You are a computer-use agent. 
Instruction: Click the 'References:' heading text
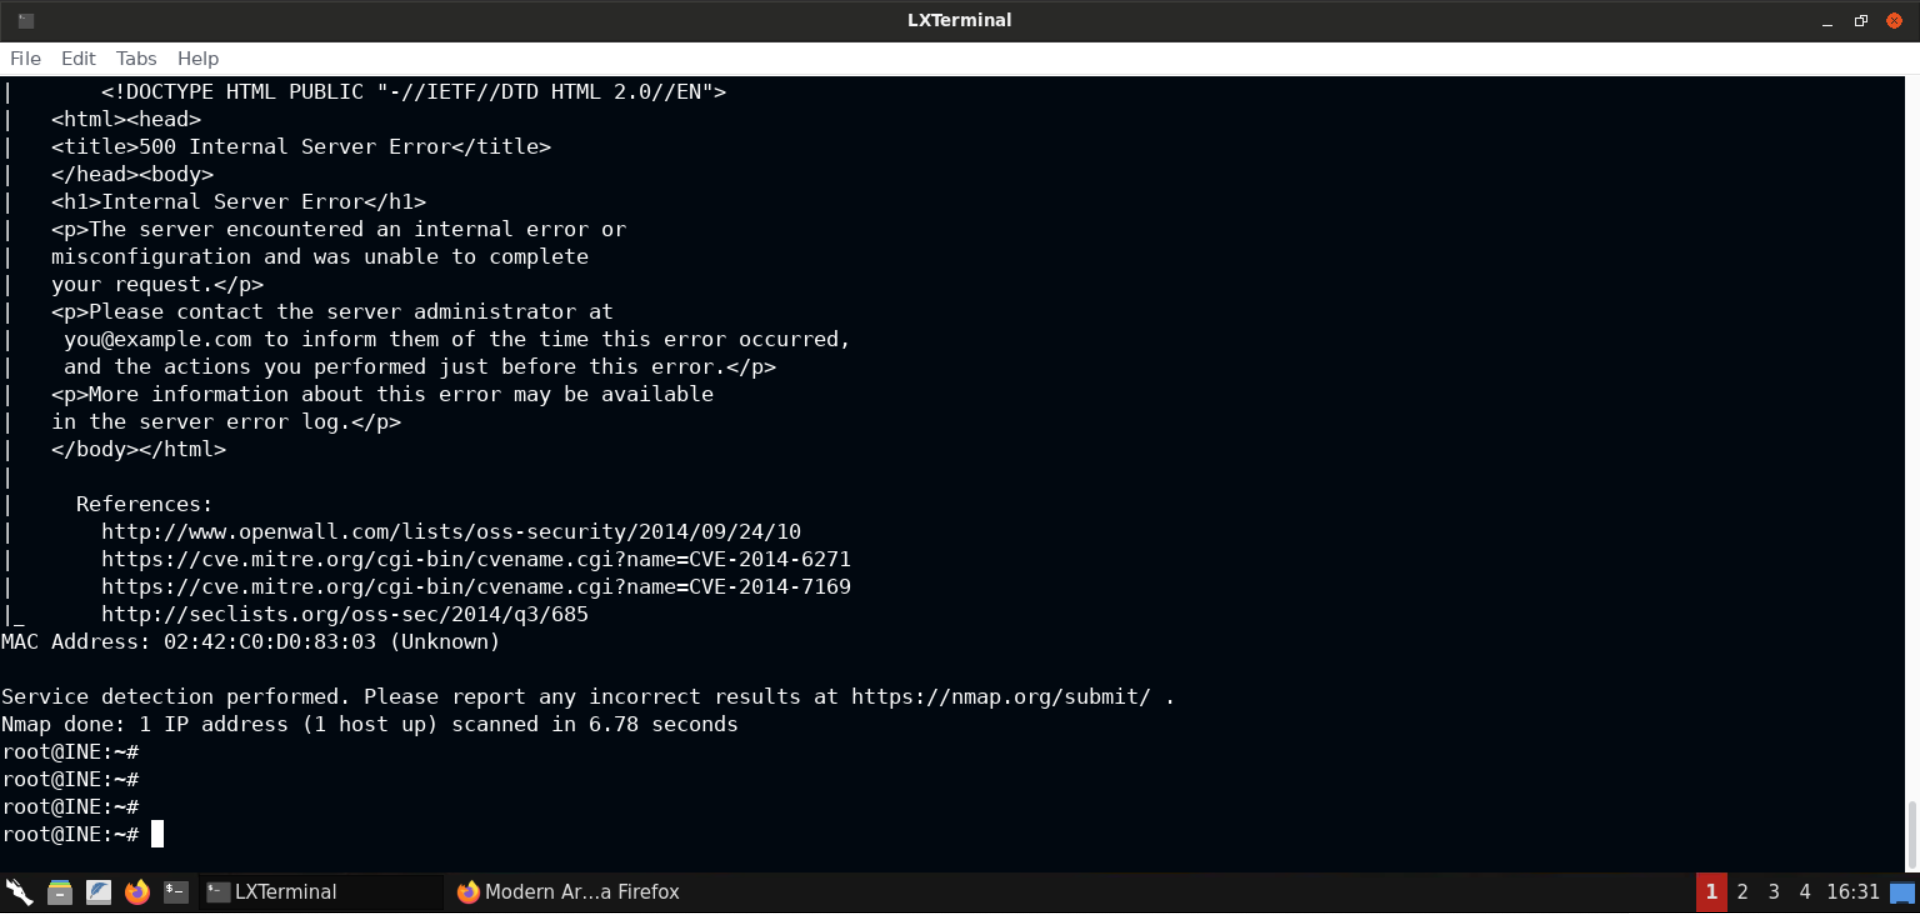coord(144,505)
